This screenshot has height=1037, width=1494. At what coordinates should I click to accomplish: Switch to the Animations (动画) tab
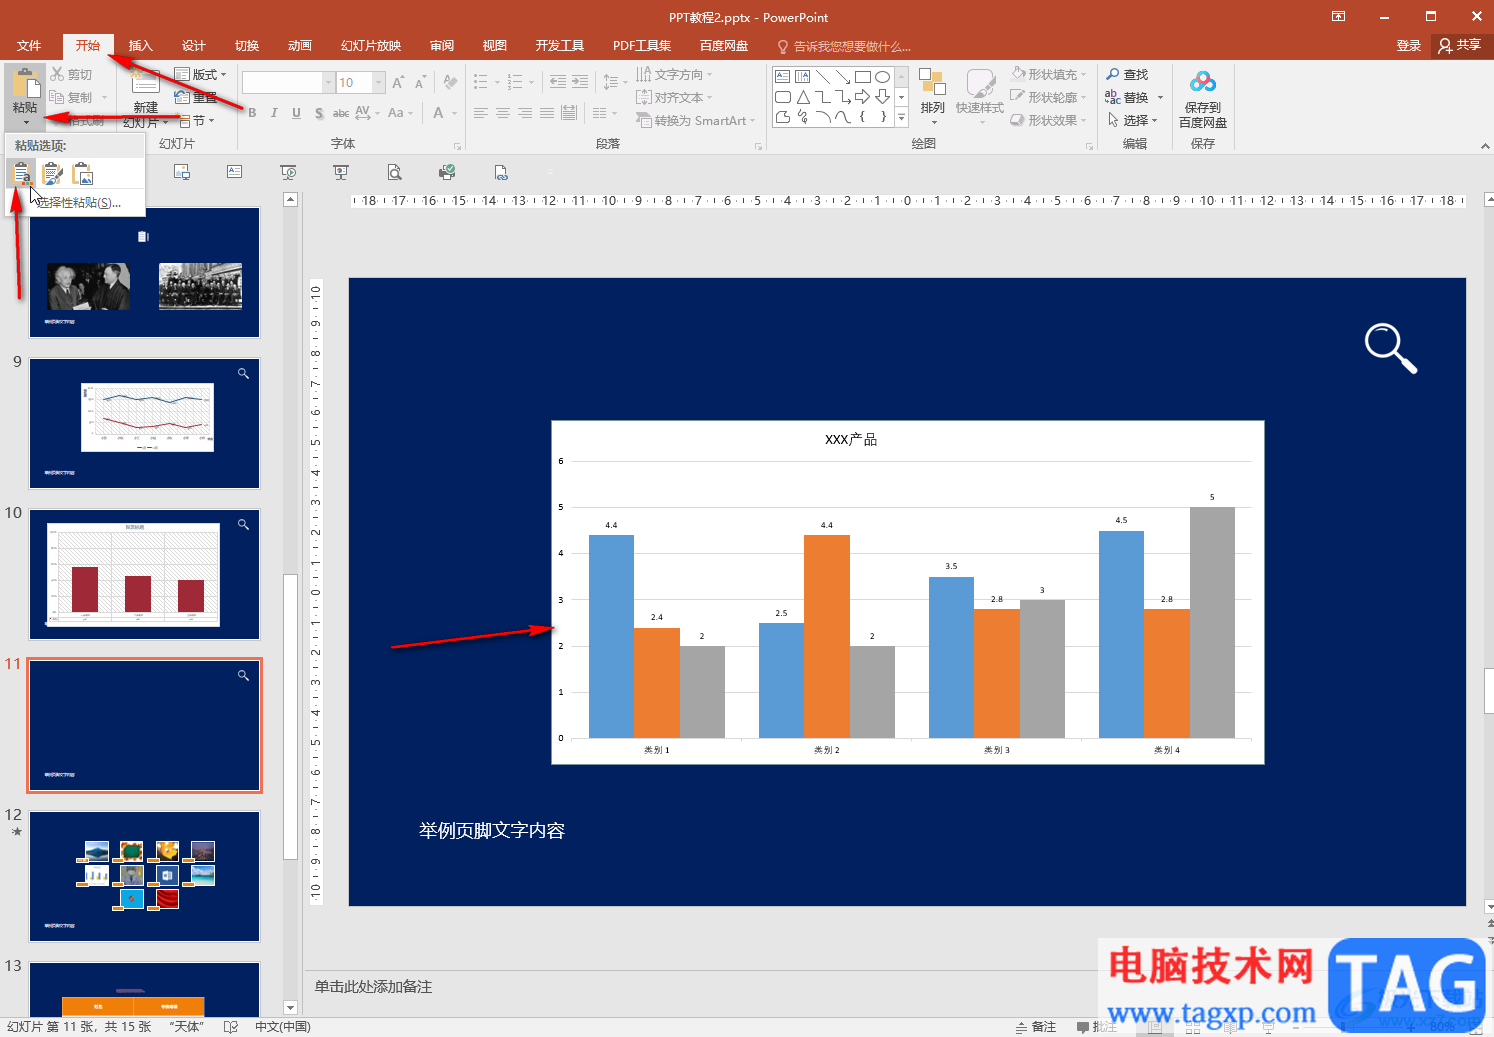click(x=300, y=46)
